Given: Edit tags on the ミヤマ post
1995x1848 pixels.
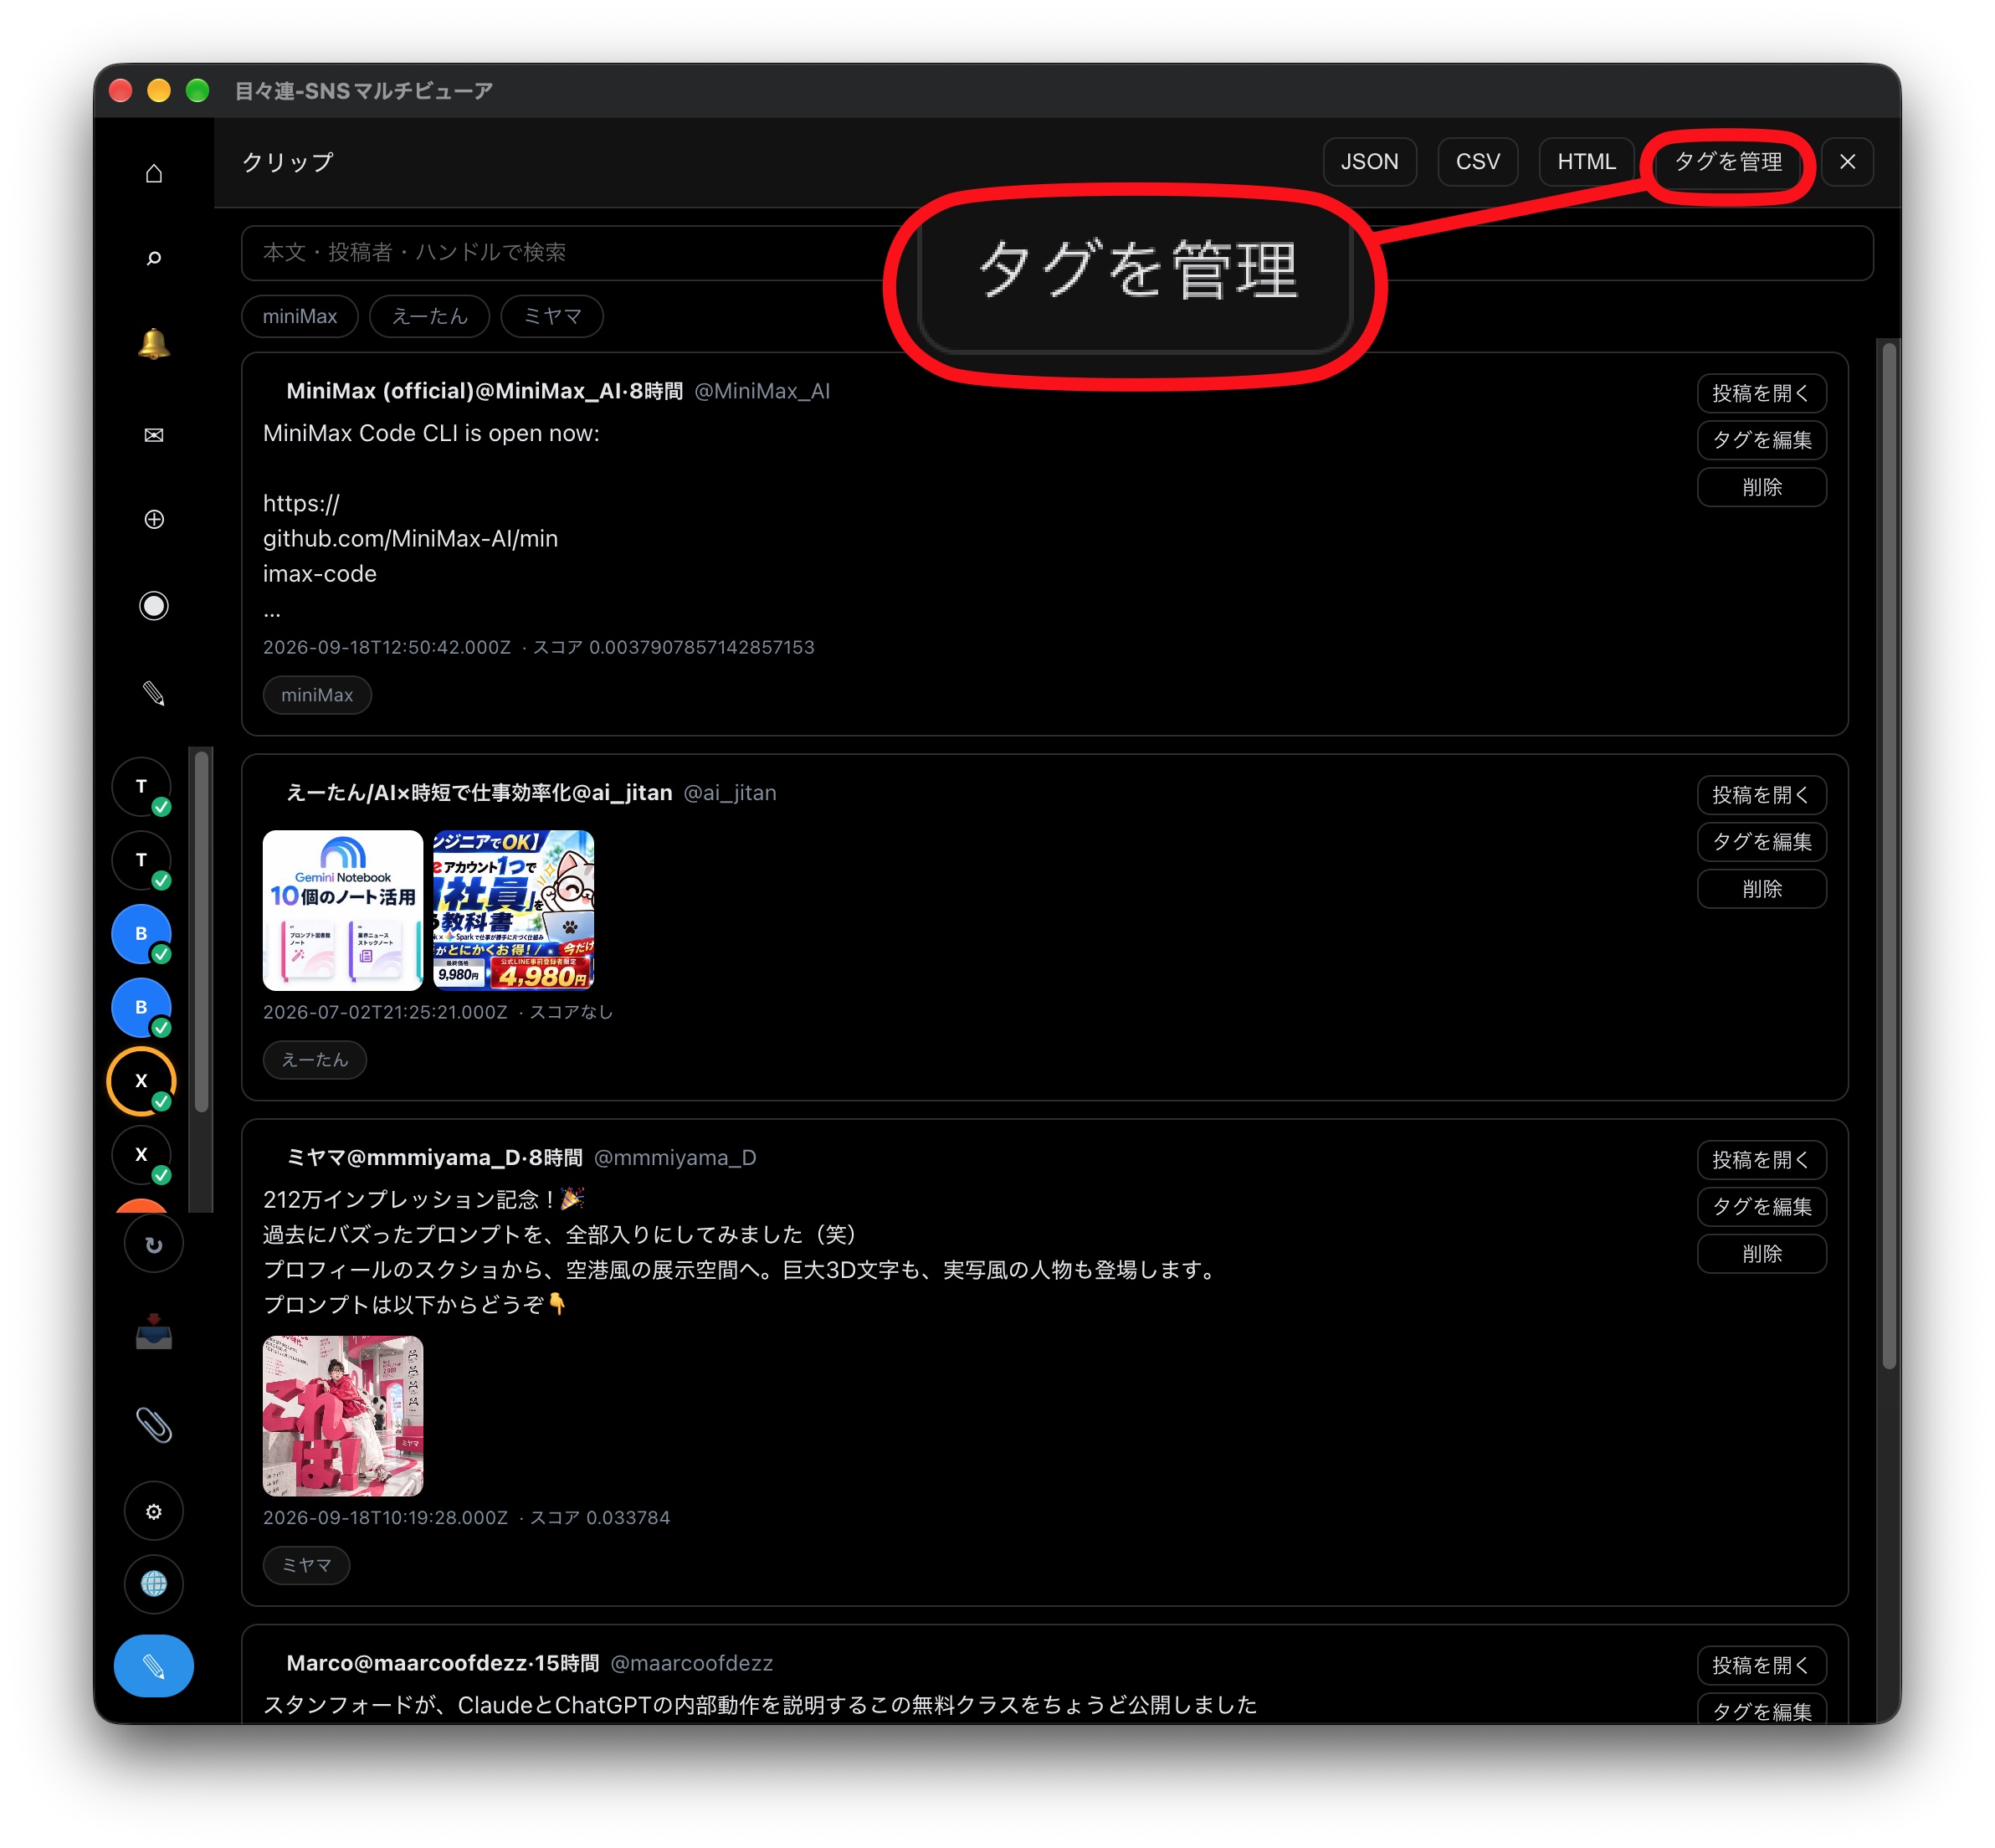Looking at the screenshot, I should 1761,1207.
